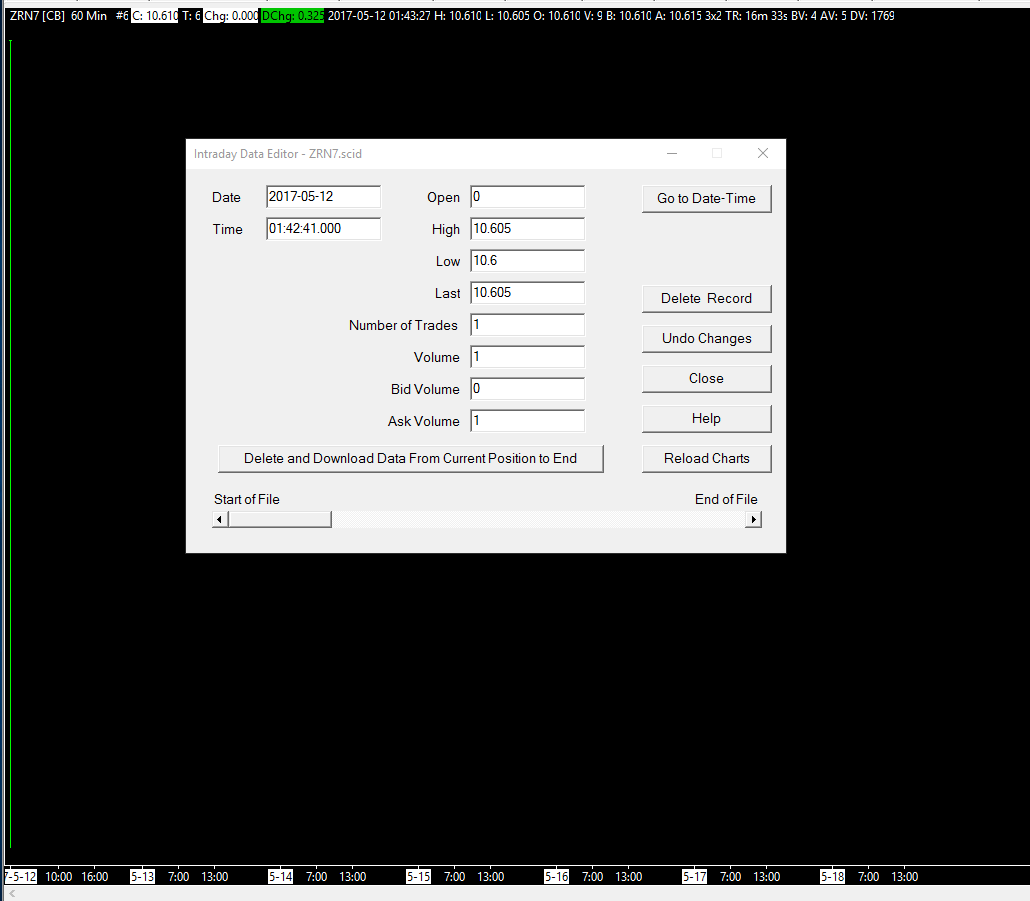Click into the Low price field
The image size is (1030, 901).
click(x=527, y=261)
